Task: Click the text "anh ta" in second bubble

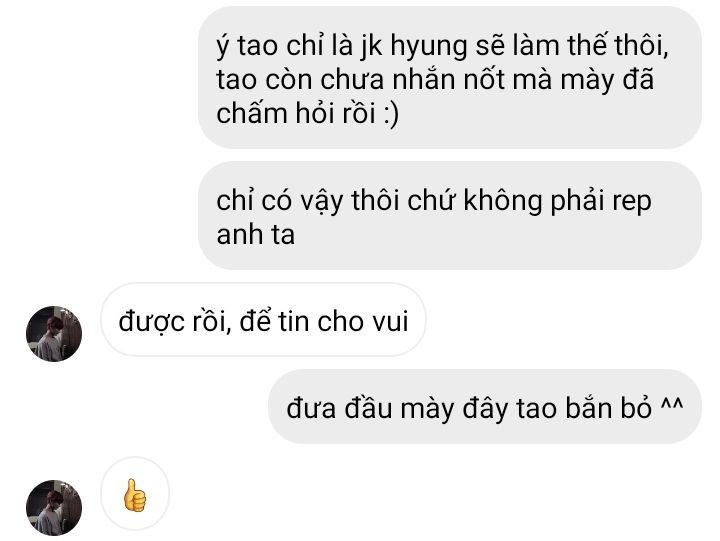Action: pyautogui.click(x=255, y=234)
